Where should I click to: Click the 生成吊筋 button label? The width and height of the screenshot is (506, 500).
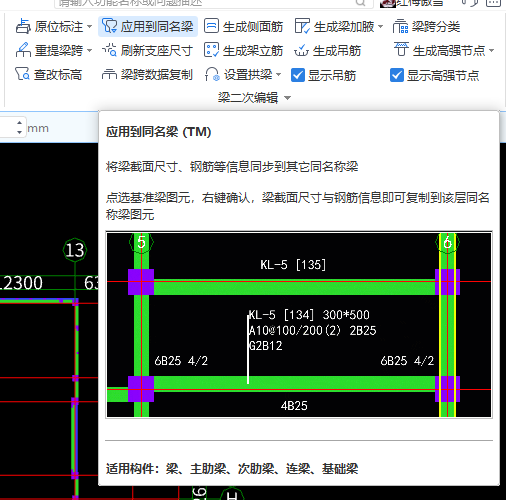point(337,51)
